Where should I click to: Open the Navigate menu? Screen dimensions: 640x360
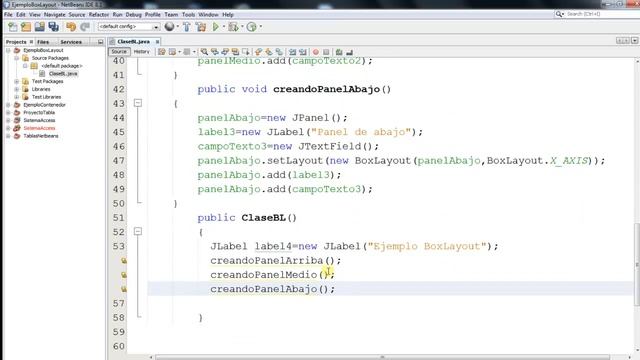(54, 14)
